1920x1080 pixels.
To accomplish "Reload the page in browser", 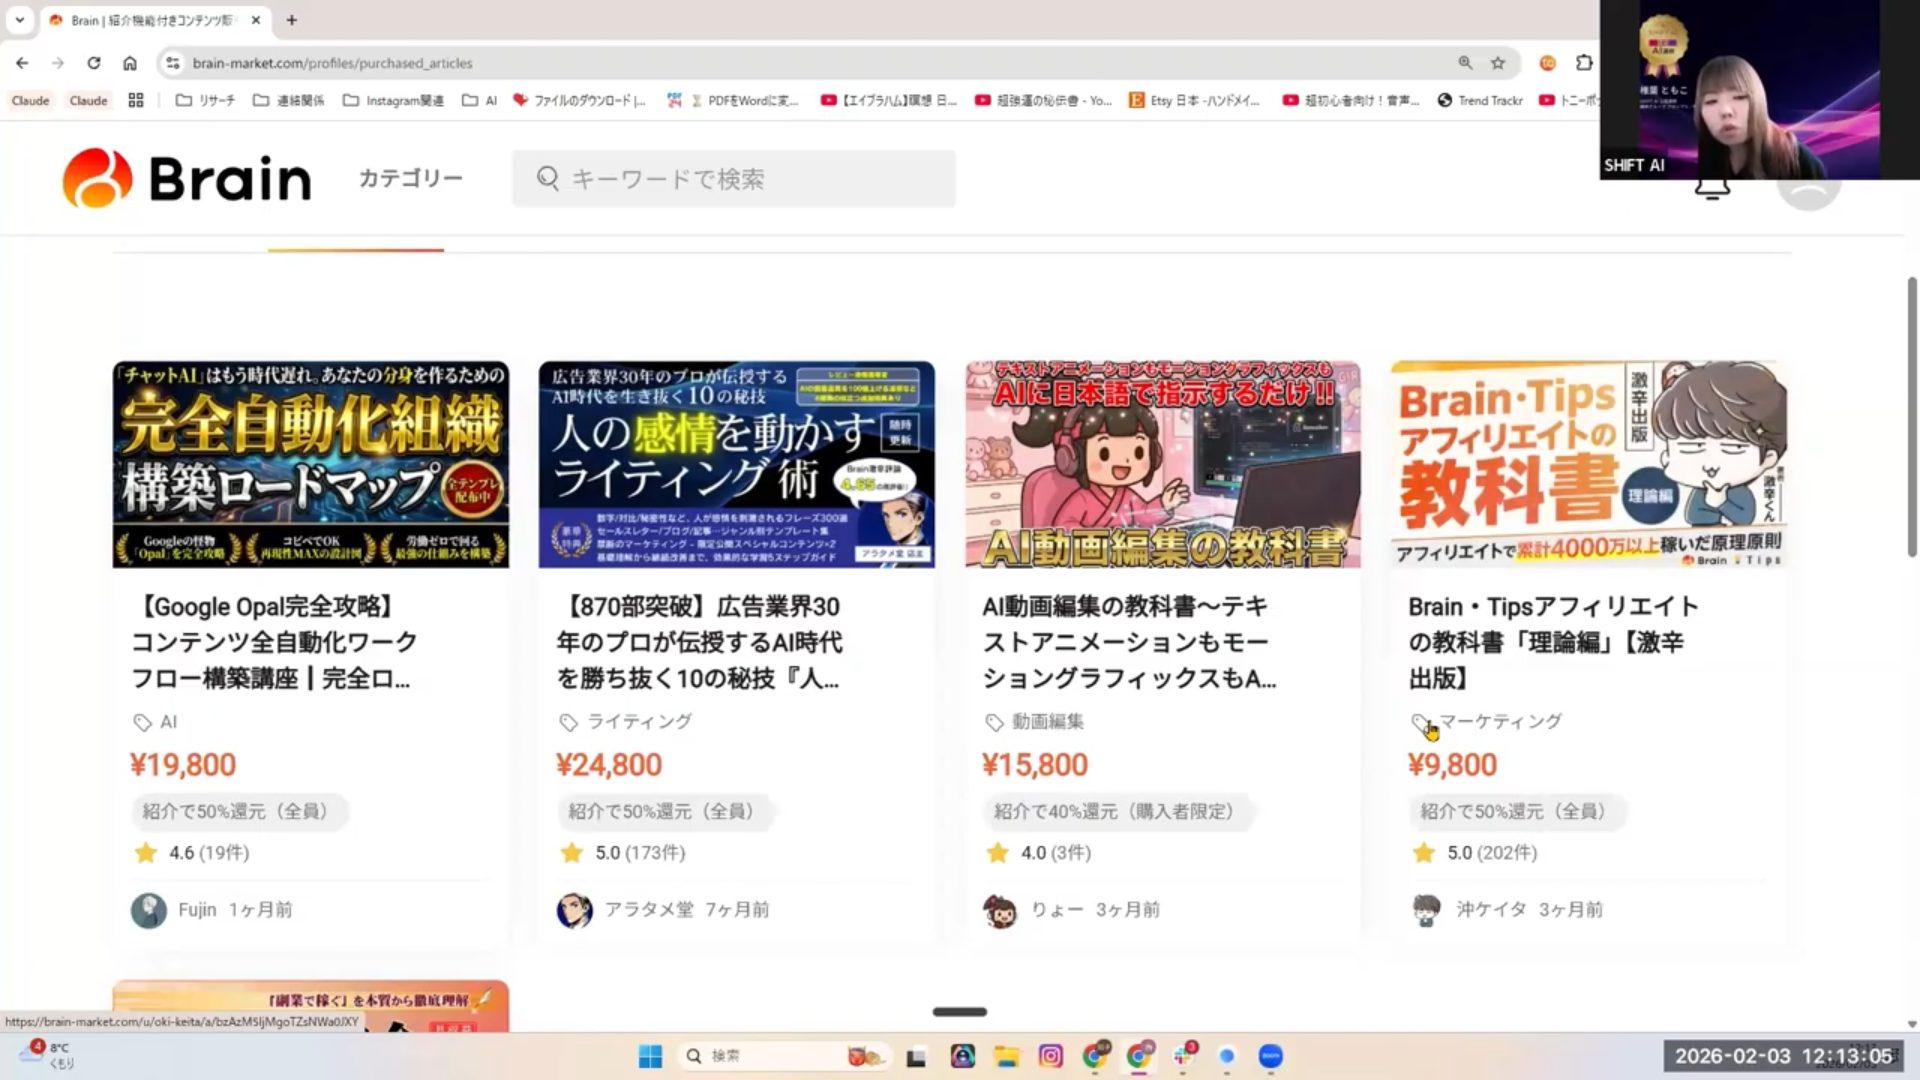I will pyautogui.click(x=93, y=63).
